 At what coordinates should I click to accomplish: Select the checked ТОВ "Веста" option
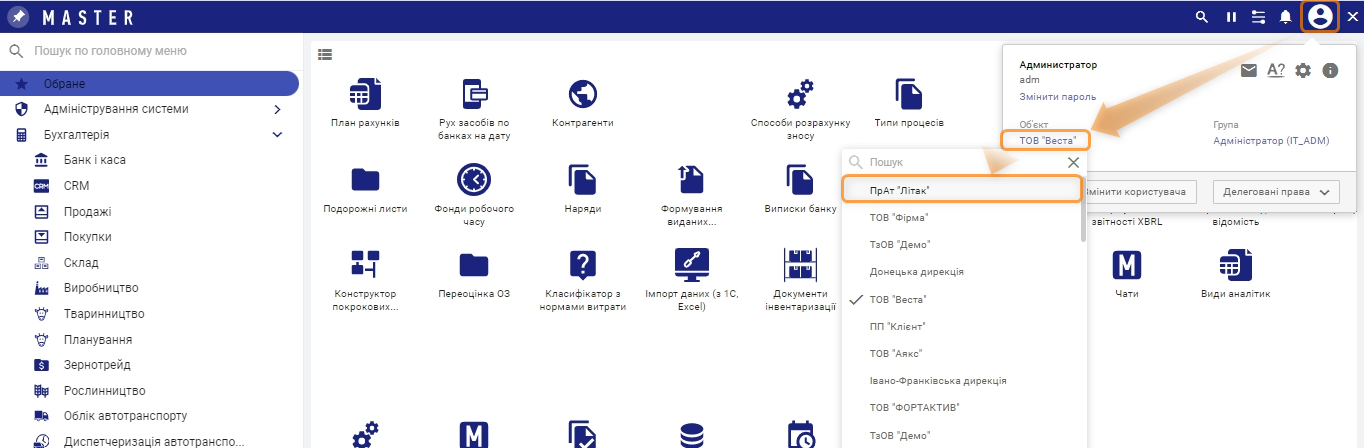coord(898,299)
